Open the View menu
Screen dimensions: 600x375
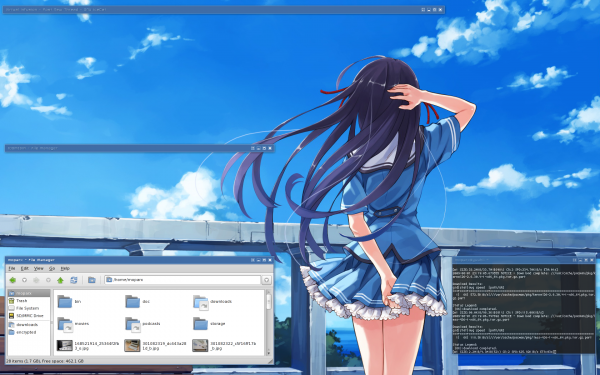[x=38, y=269]
